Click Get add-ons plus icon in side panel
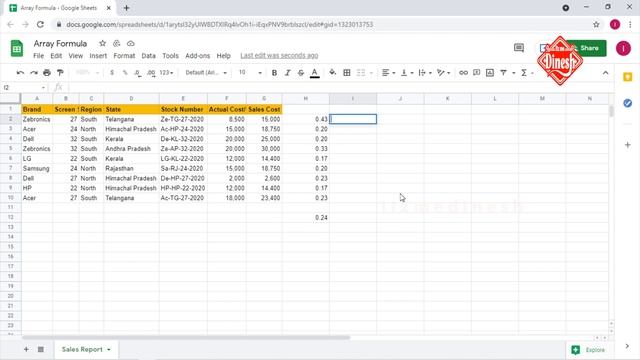The height and width of the screenshot is (360, 640). coord(628,145)
